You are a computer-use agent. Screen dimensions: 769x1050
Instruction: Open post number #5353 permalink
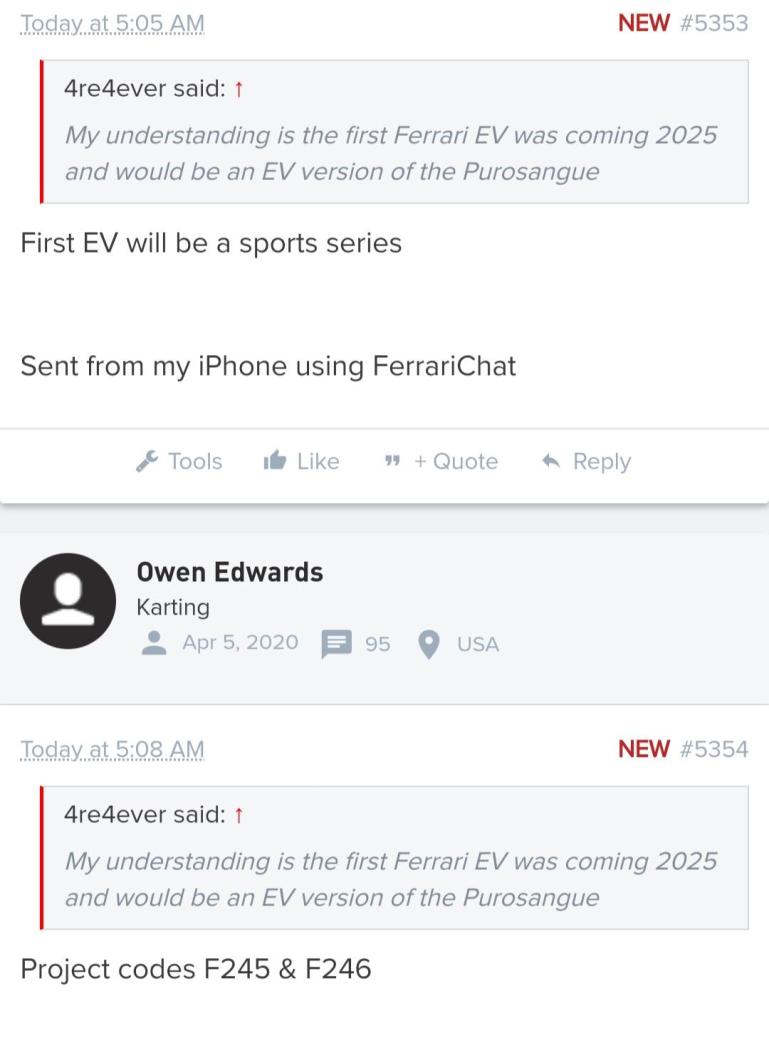[713, 23]
